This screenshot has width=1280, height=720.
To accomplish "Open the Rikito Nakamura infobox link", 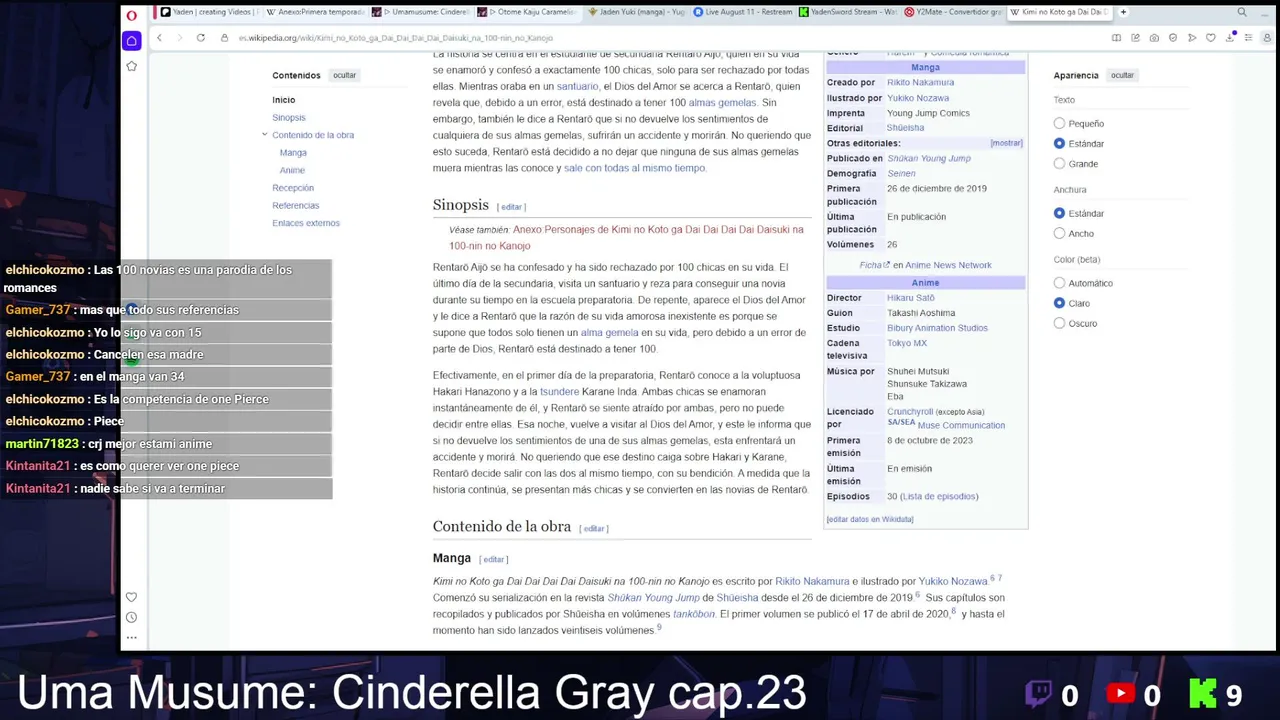I will [x=920, y=82].
